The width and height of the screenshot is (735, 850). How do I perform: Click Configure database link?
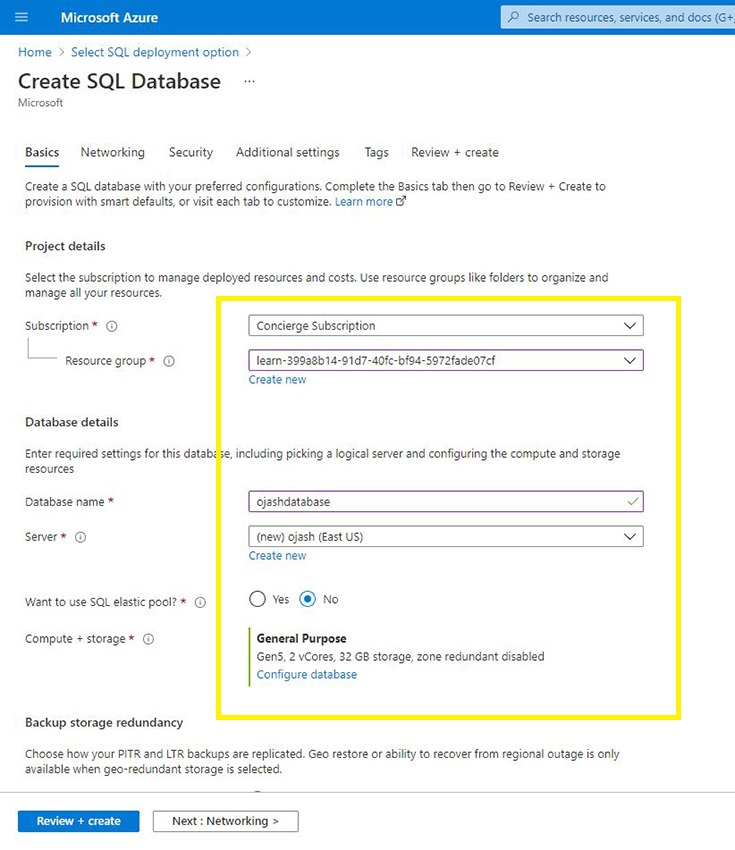click(307, 675)
